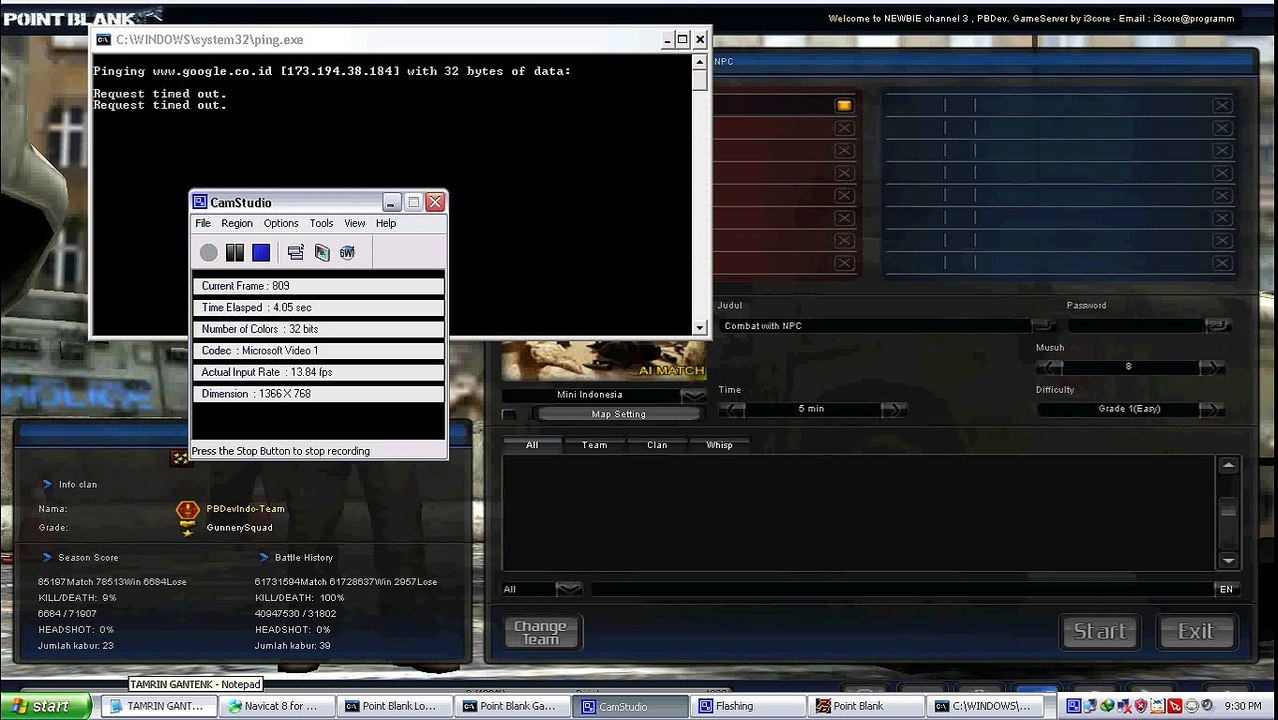This screenshot has width=1278, height=720.
Task: Switch chat to the Team tab
Action: [594, 445]
